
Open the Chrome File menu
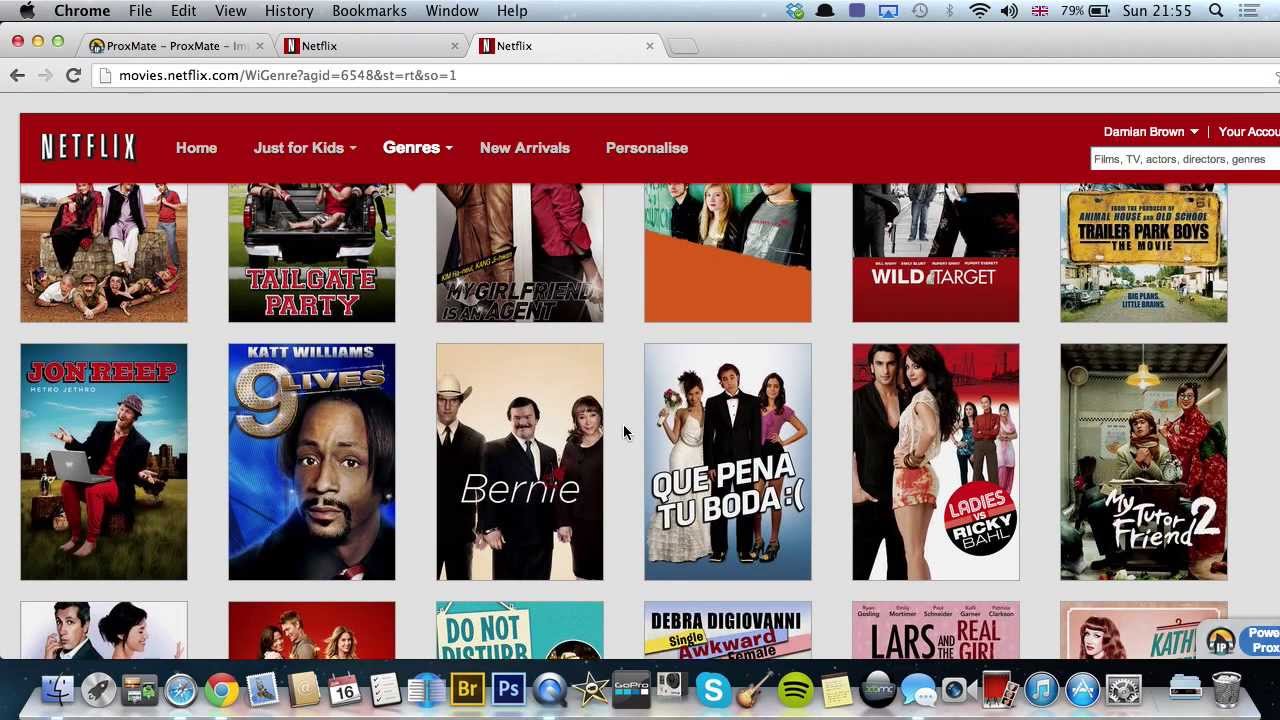(x=140, y=11)
